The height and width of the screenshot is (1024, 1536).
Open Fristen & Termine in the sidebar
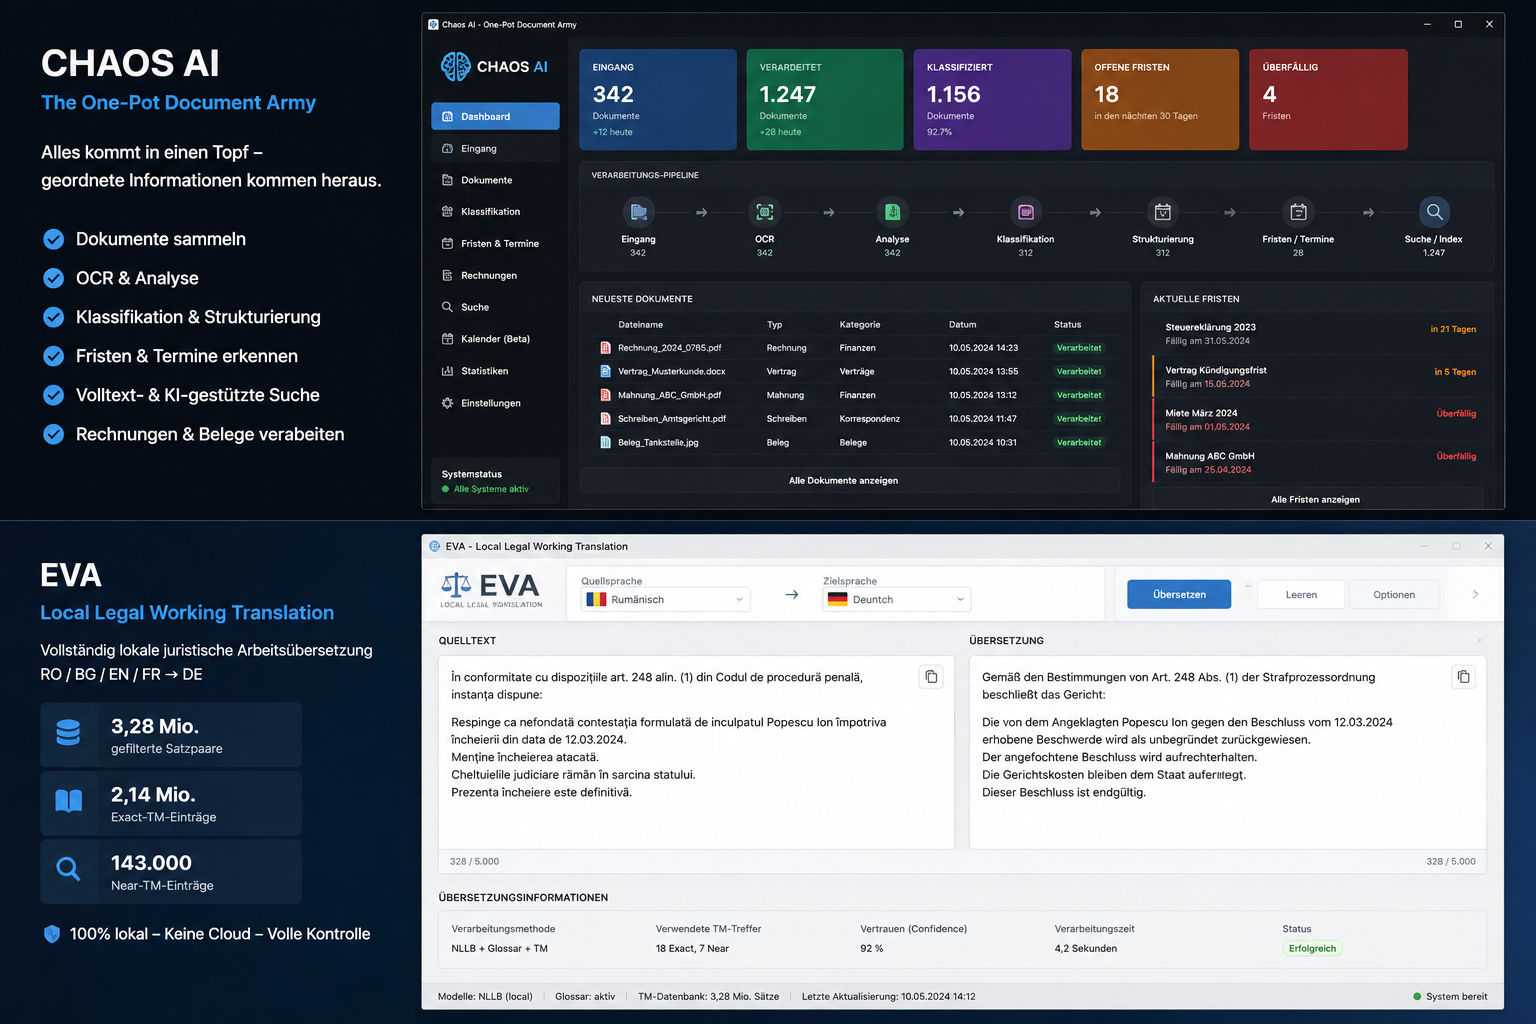[x=495, y=244]
